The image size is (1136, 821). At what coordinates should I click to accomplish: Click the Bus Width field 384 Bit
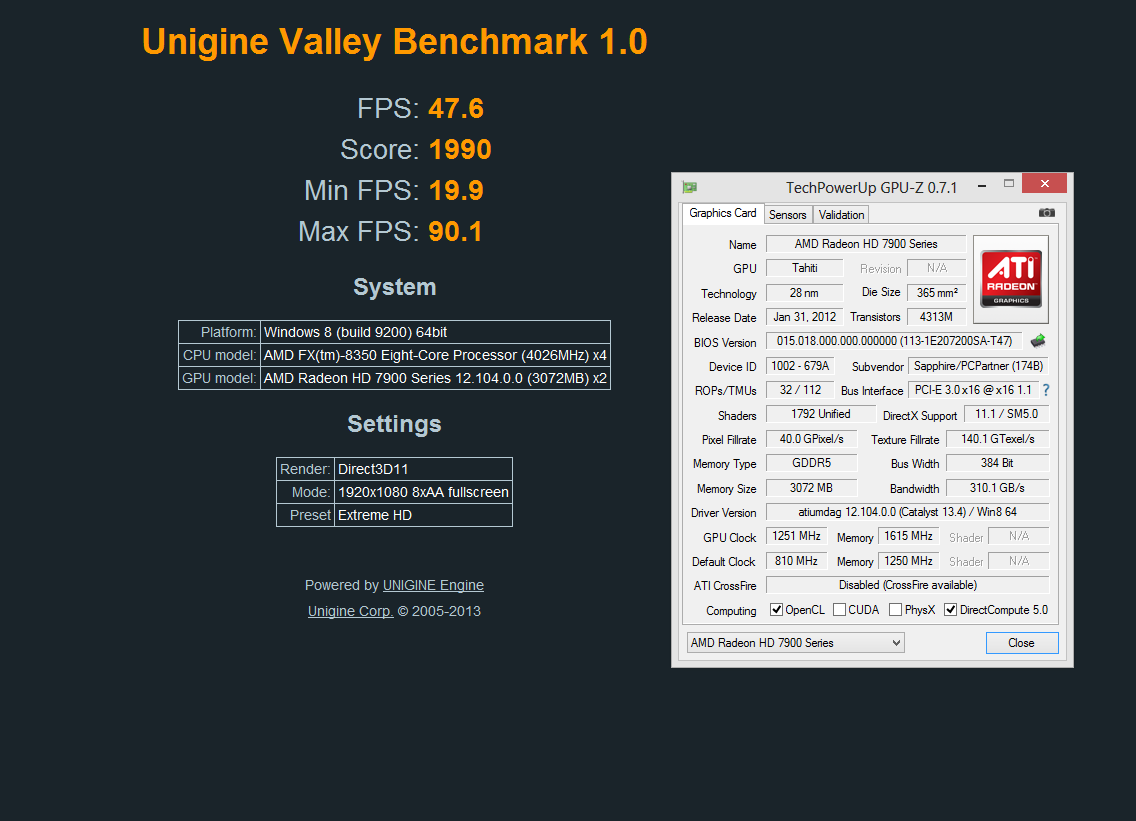coord(998,463)
